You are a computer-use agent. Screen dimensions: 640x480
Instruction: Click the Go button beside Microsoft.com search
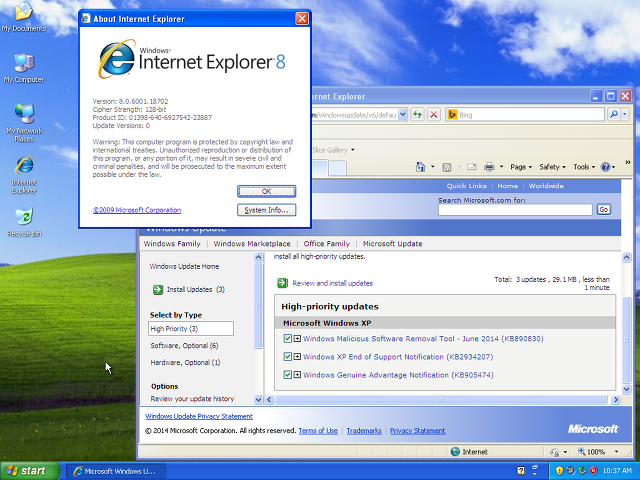click(604, 209)
